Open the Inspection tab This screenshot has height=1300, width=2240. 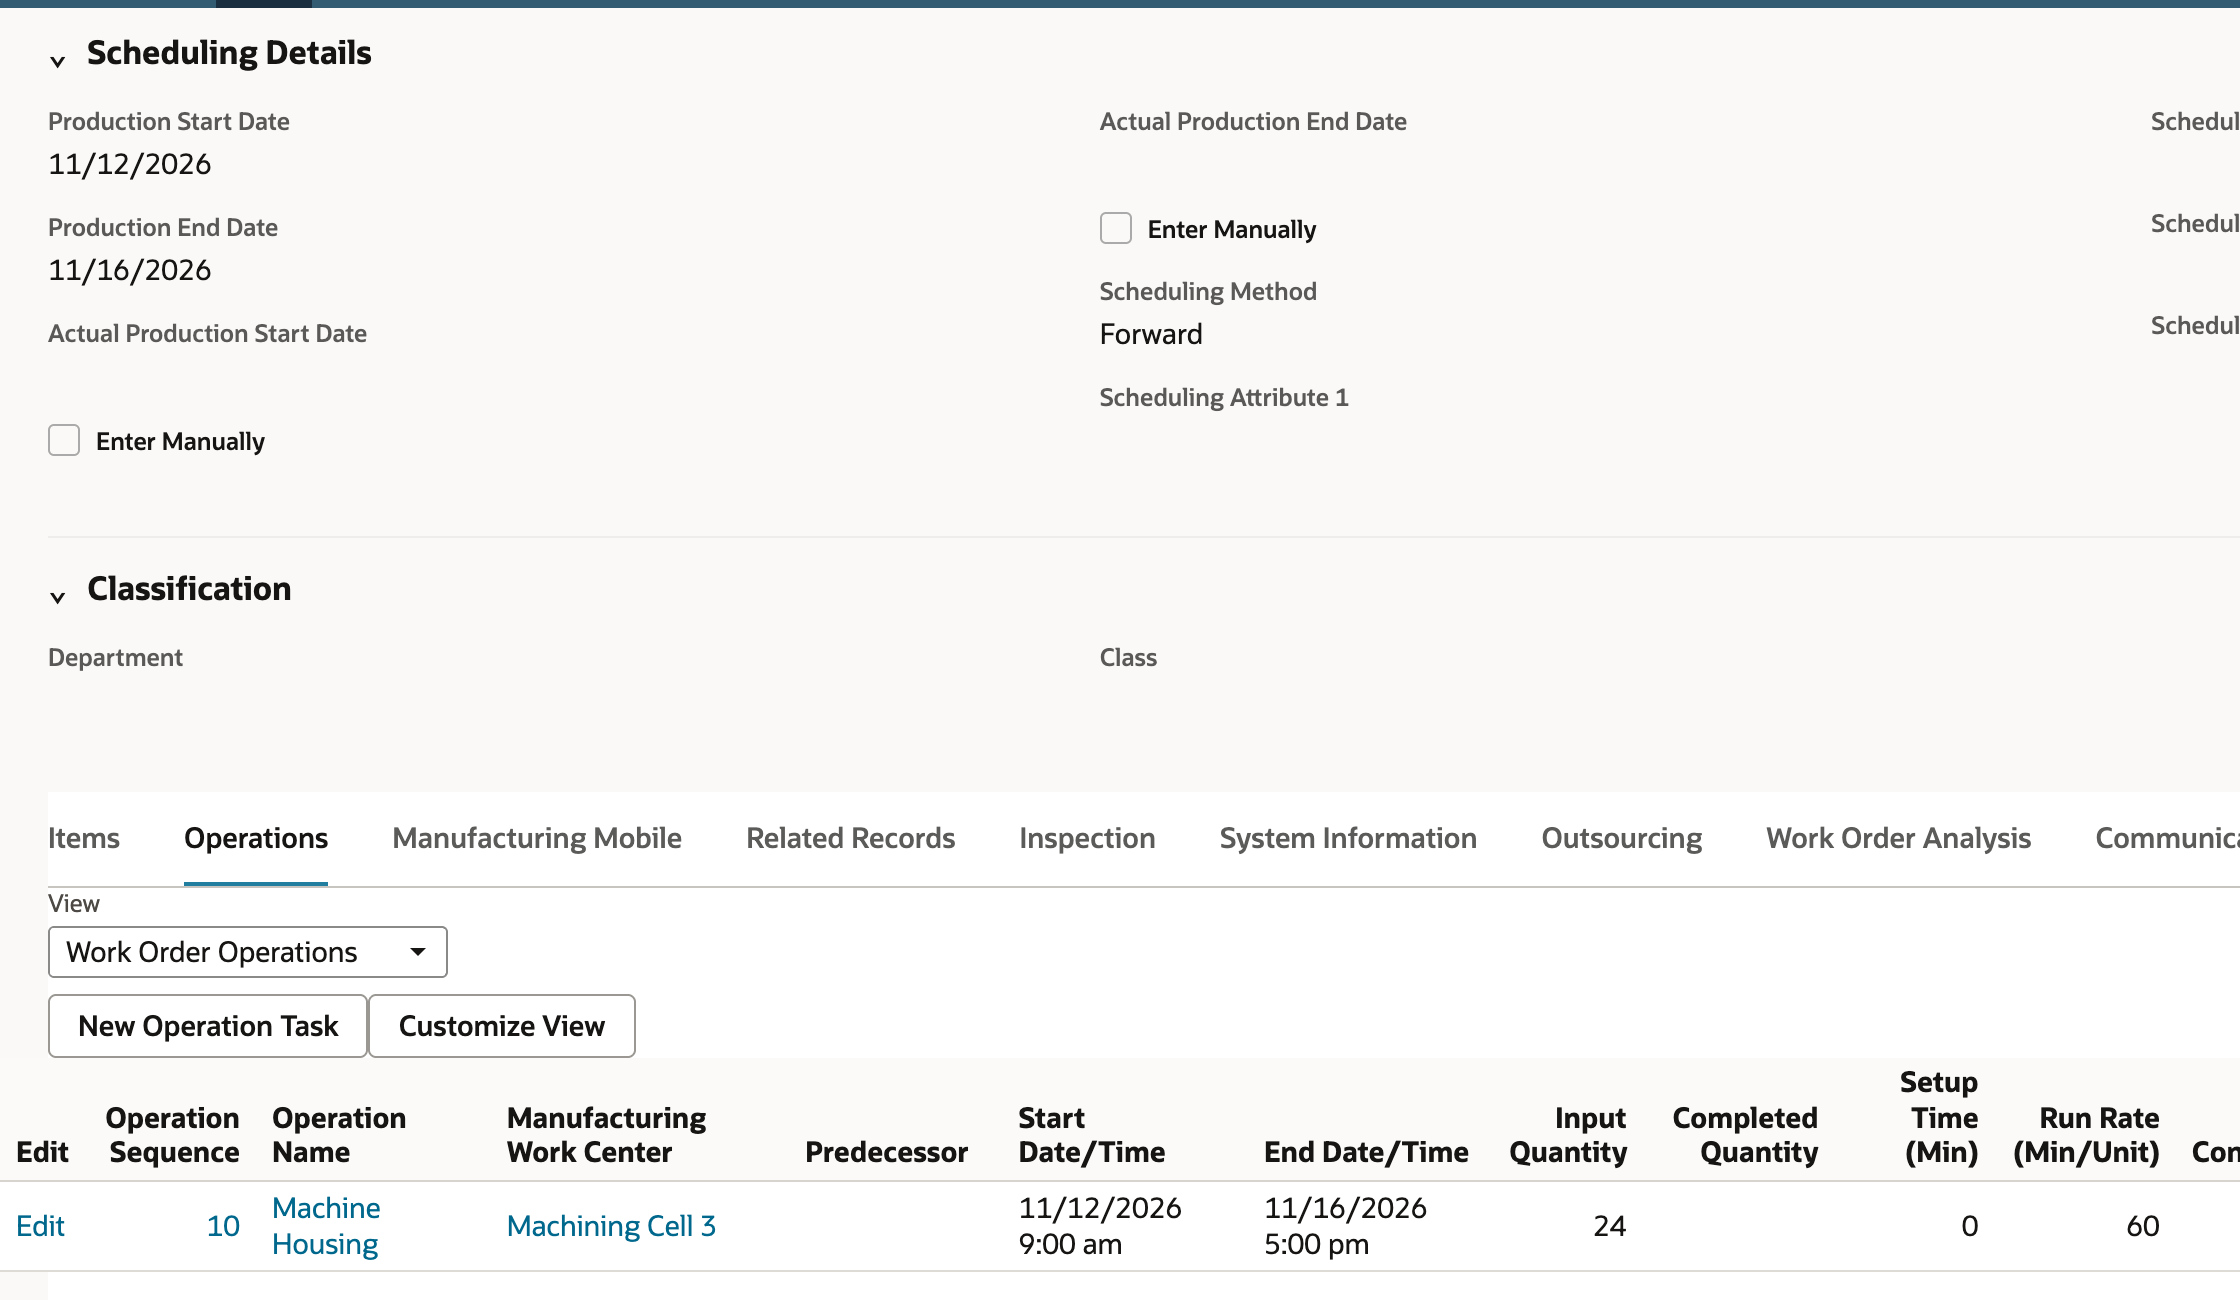(x=1087, y=838)
